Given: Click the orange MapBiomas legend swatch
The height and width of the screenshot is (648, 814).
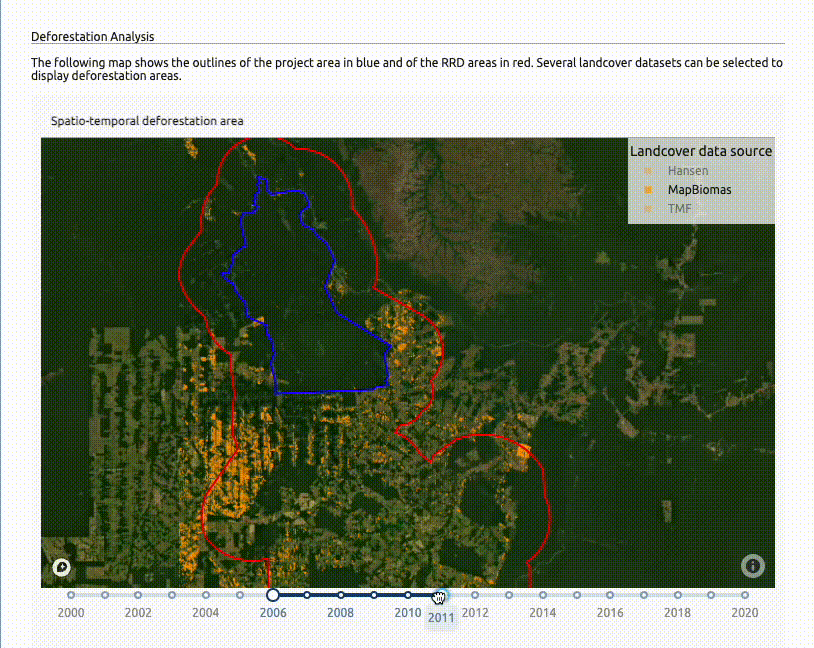Looking at the screenshot, I should (648, 190).
